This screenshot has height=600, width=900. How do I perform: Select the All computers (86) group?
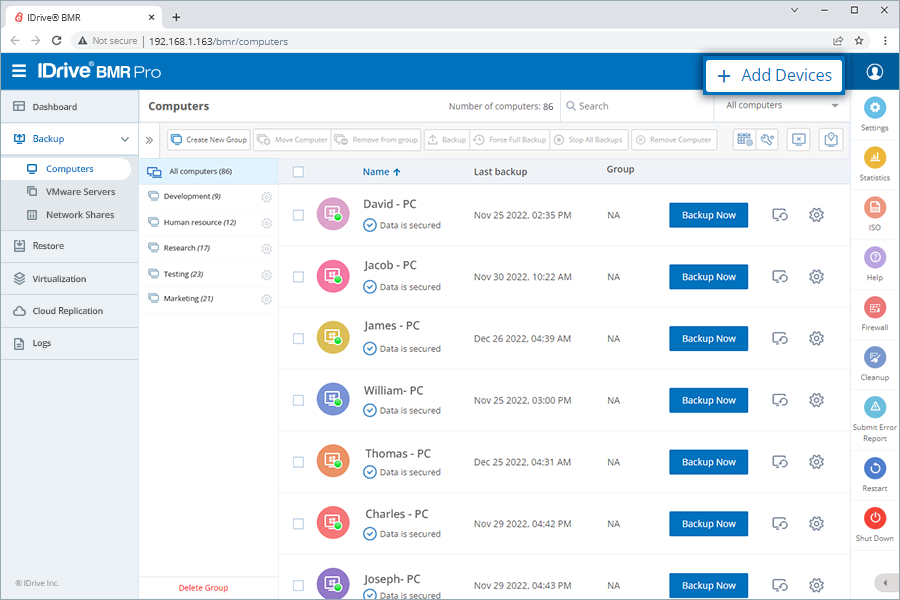click(209, 171)
